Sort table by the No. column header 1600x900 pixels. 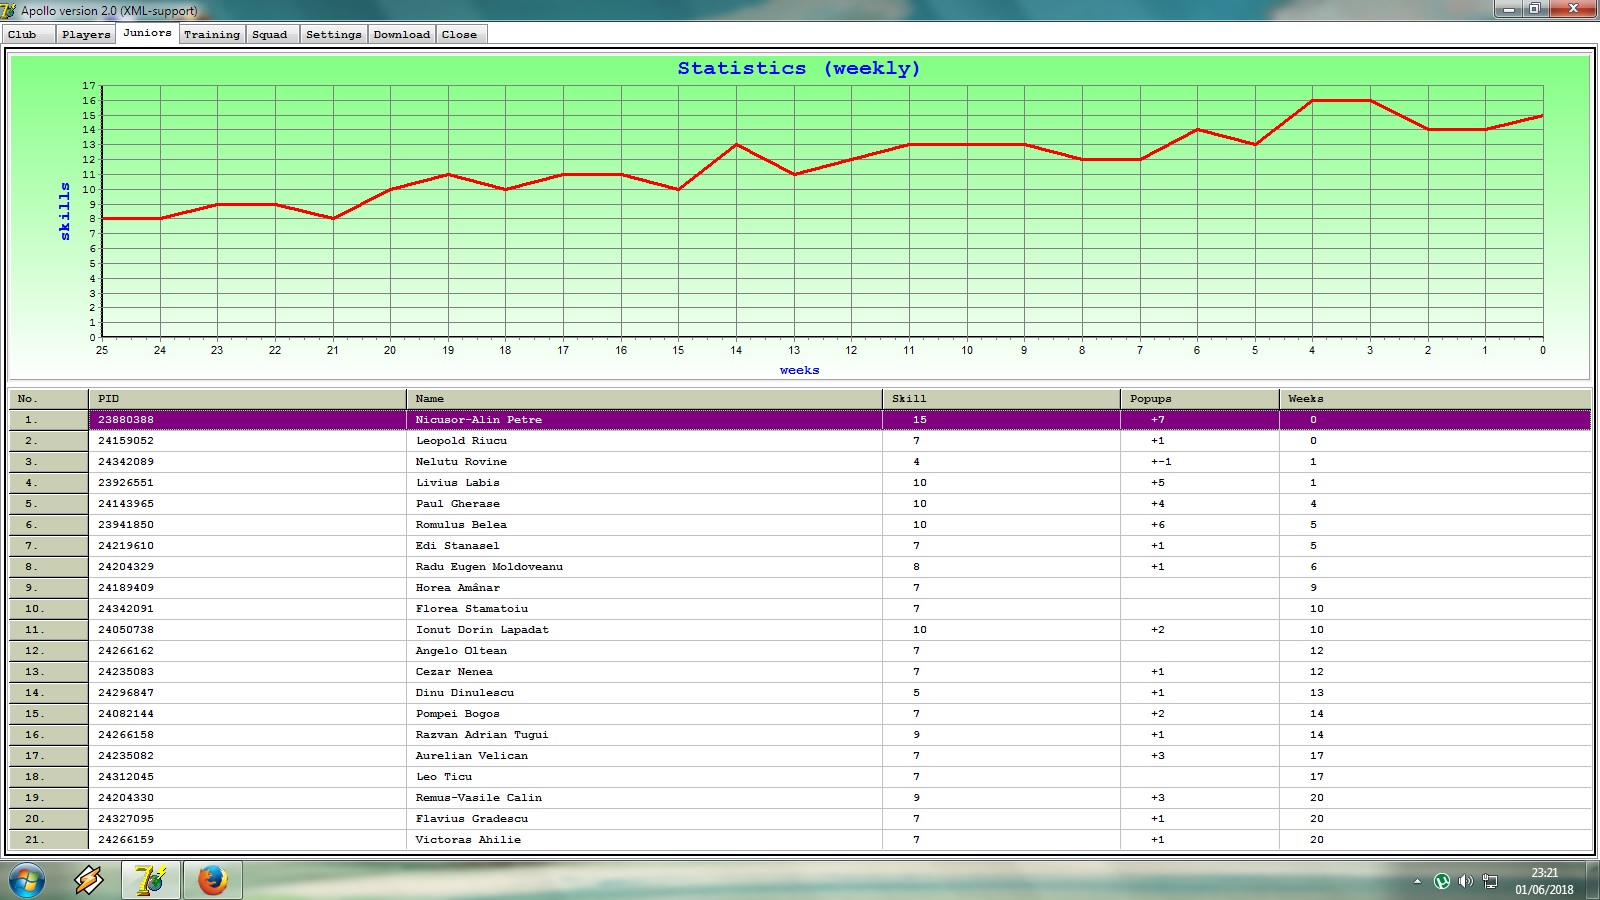(48, 399)
